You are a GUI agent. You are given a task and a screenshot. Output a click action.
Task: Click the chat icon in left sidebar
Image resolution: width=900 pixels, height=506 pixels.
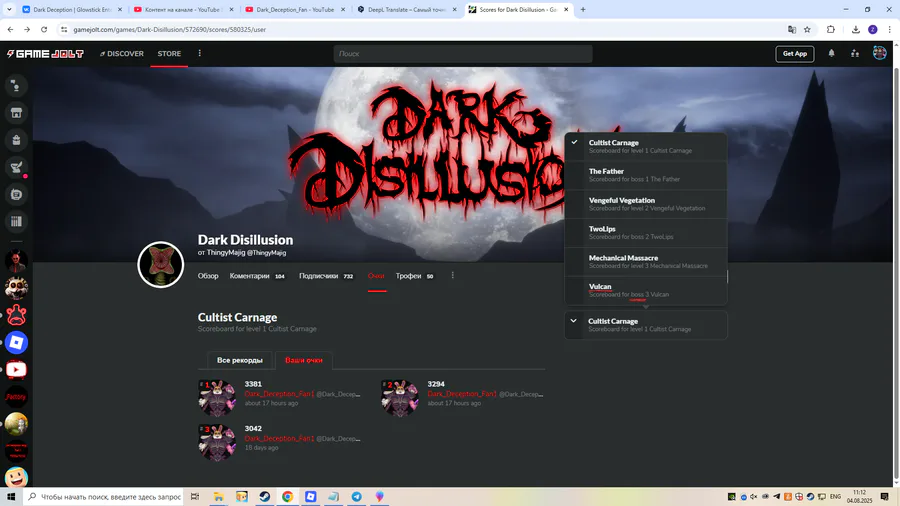[x=16, y=86]
